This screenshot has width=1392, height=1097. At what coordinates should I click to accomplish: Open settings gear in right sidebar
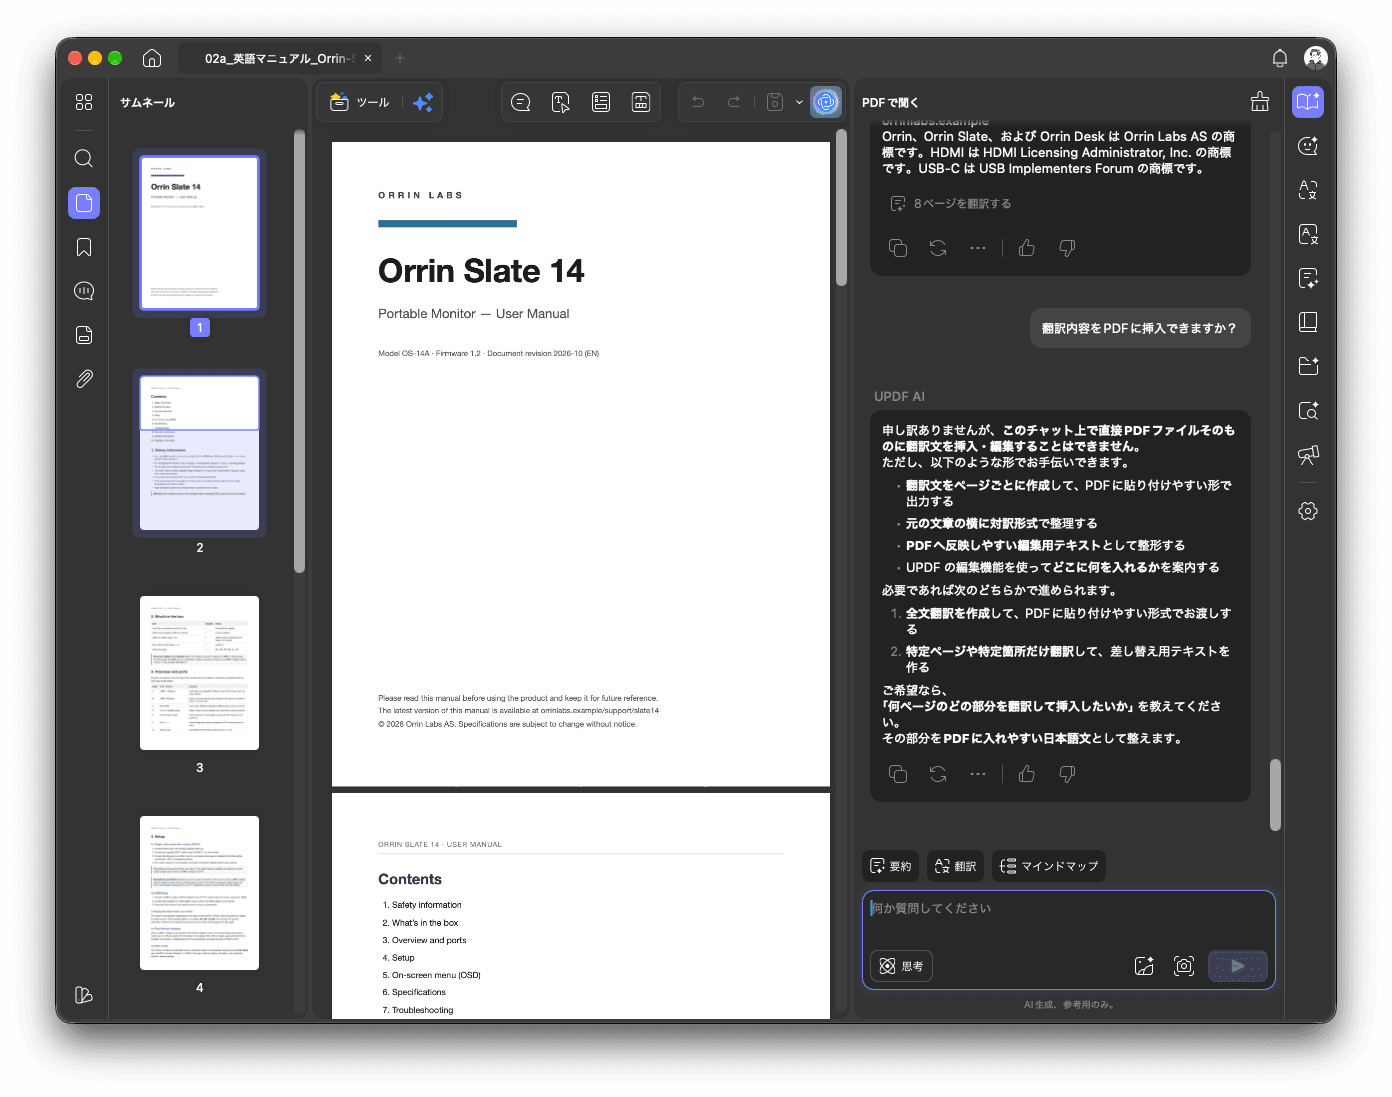click(1308, 511)
